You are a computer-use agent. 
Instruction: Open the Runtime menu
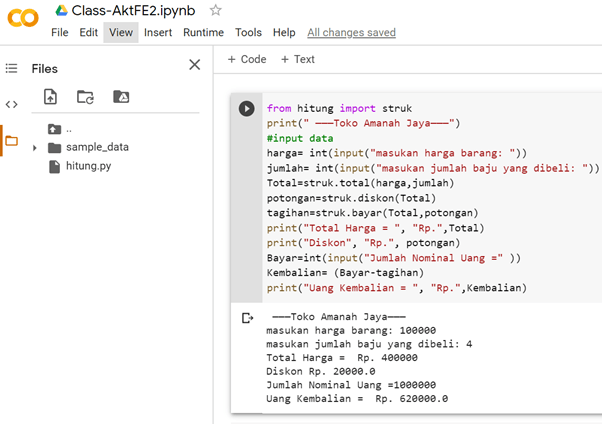coord(203,32)
